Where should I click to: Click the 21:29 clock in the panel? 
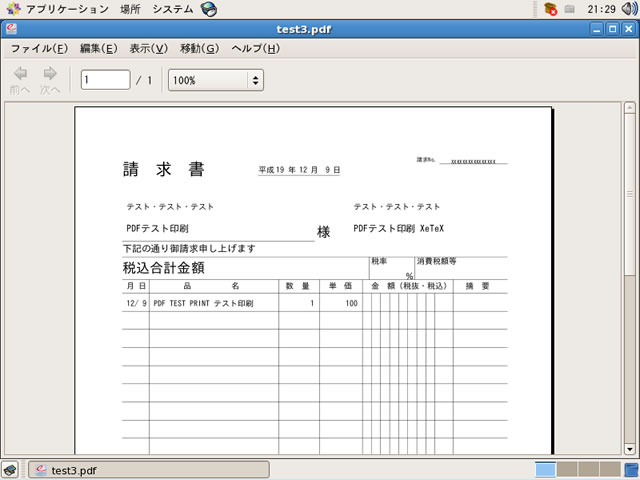point(601,9)
